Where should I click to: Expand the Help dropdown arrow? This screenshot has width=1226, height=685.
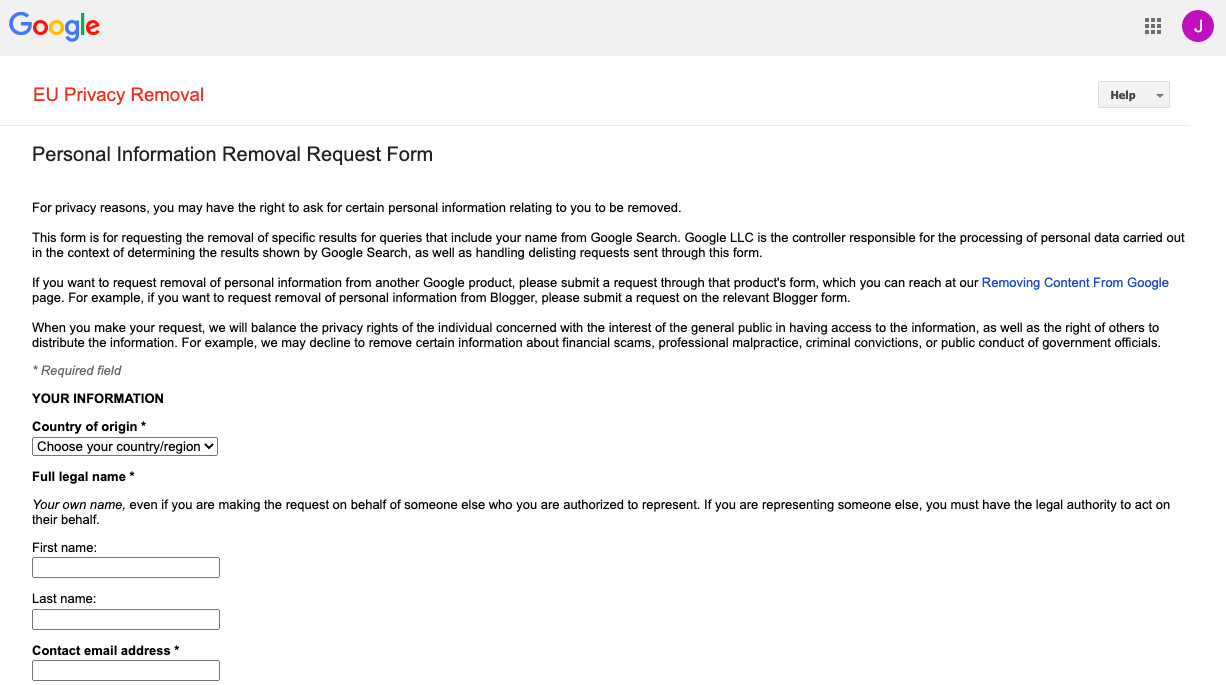coord(1159,96)
